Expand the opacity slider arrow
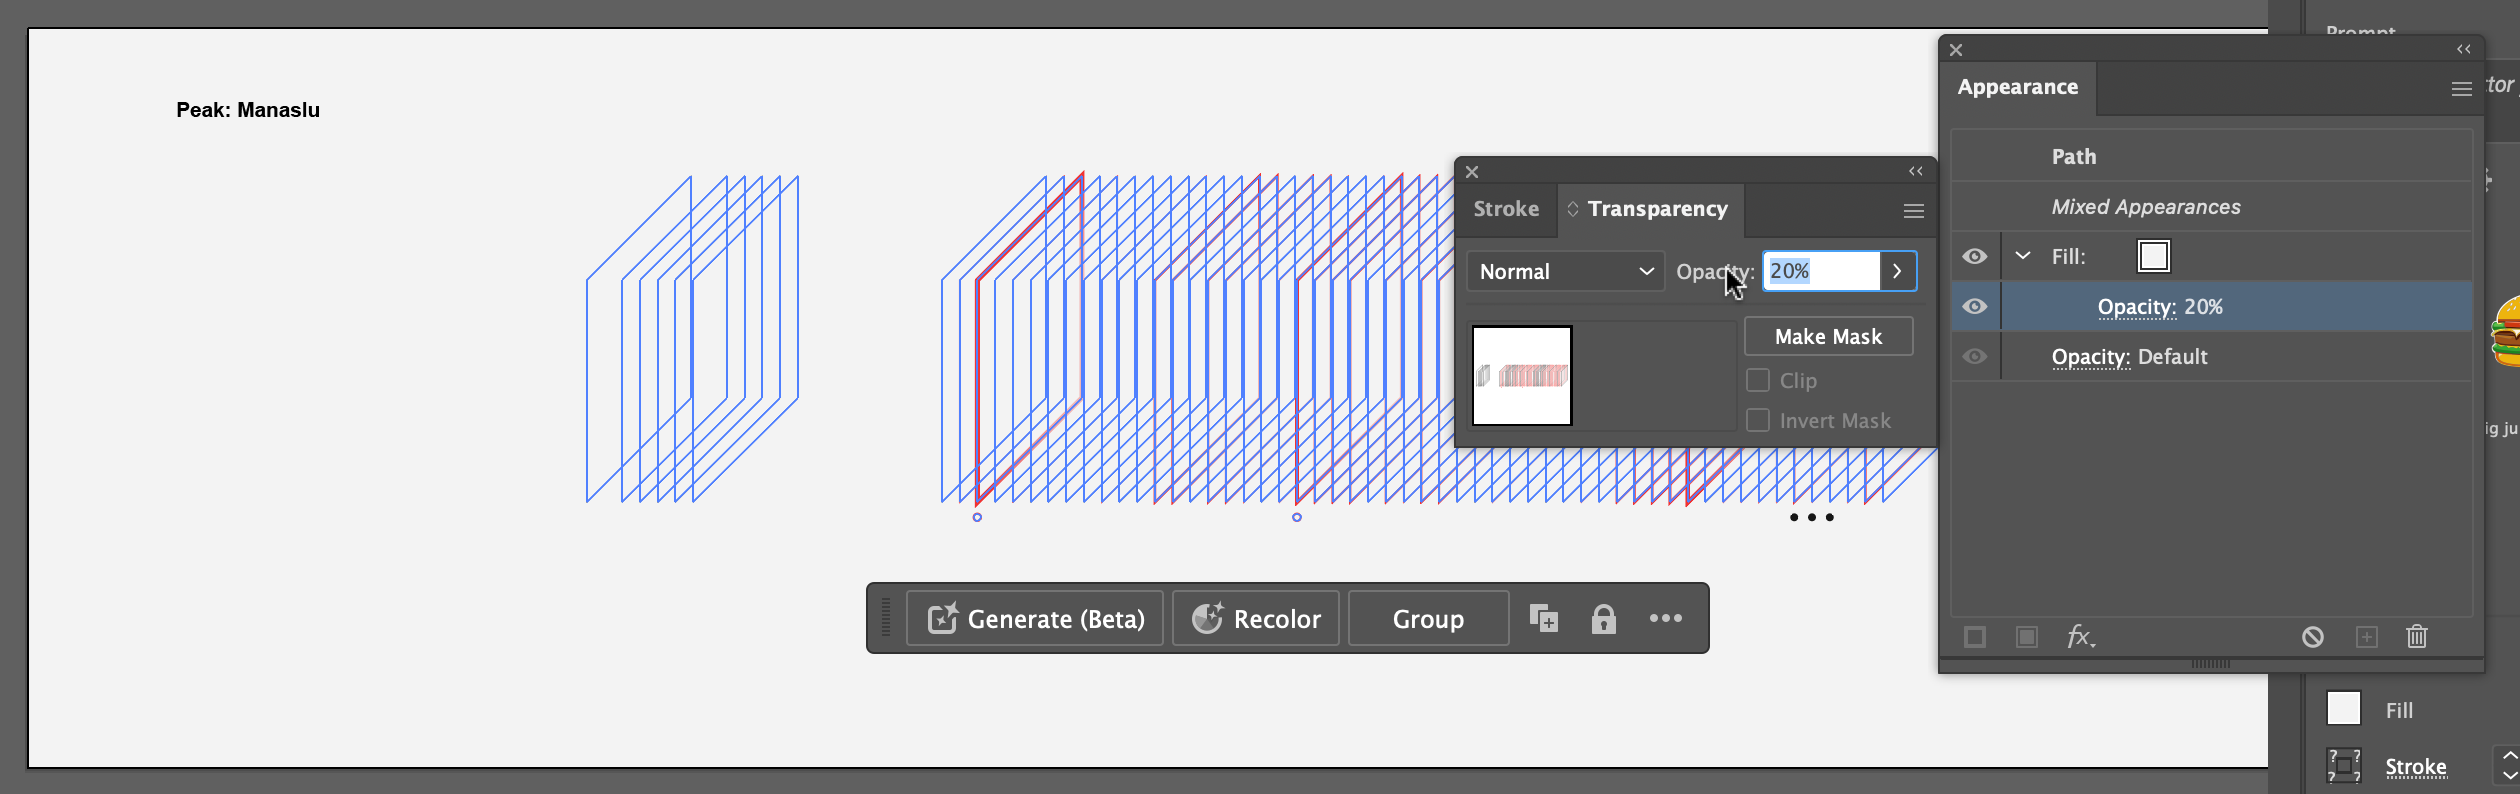The width and height of the screenshot is (2520, 794). click(1897, 271)
